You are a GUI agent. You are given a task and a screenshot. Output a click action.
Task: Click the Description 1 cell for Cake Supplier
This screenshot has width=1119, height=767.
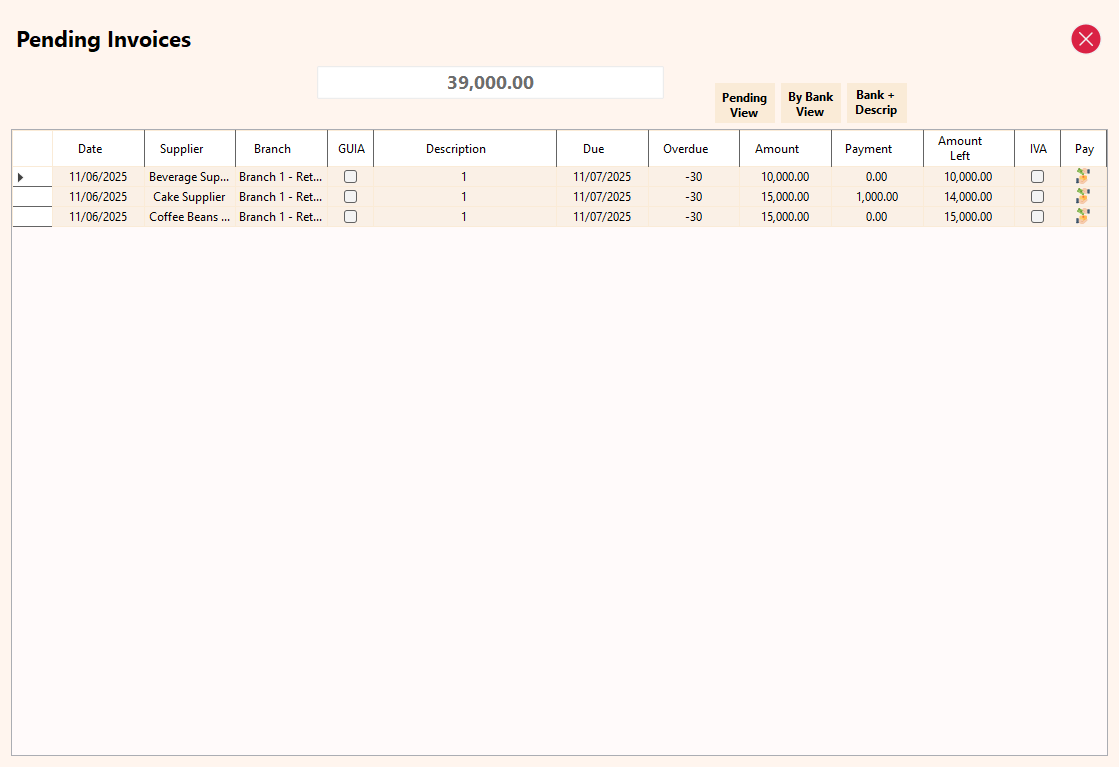point(464,197)
